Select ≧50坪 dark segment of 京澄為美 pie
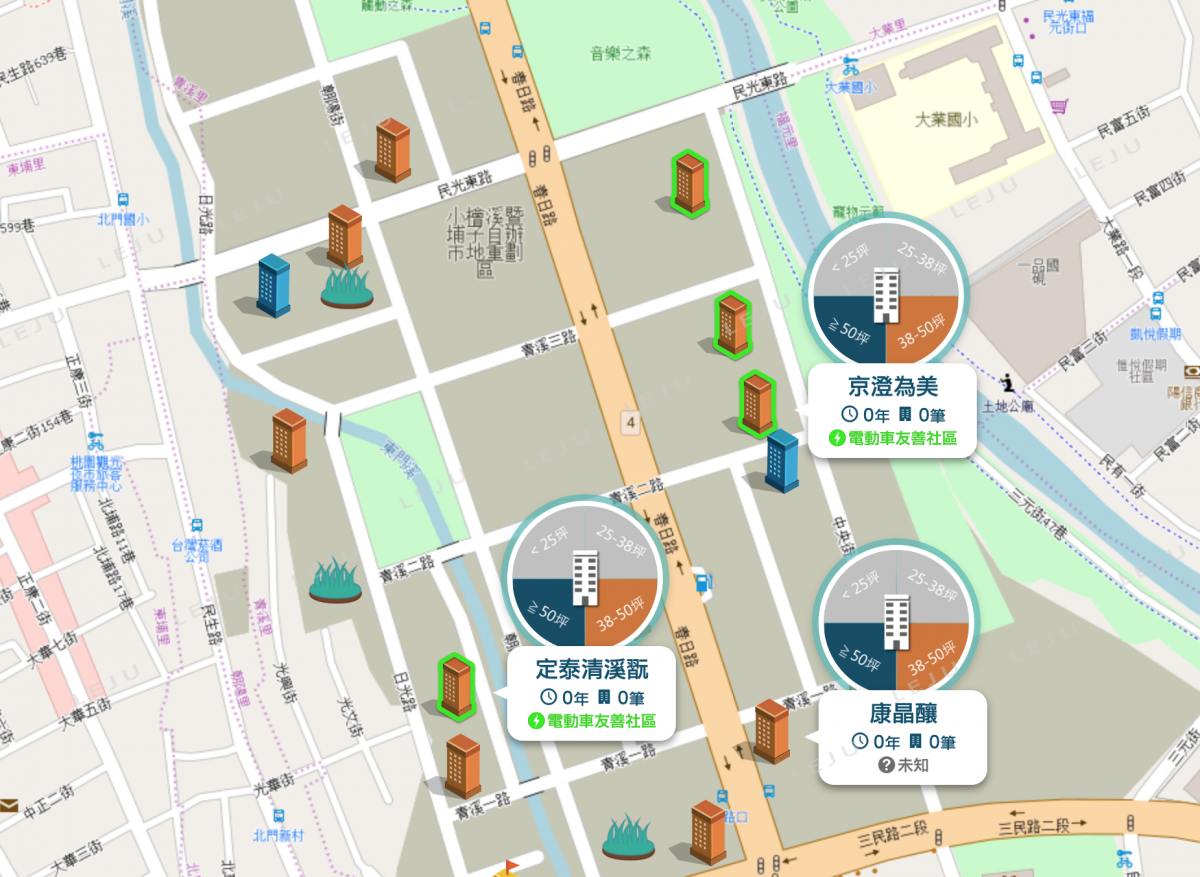1200x877 pixels. pos(850,332)
